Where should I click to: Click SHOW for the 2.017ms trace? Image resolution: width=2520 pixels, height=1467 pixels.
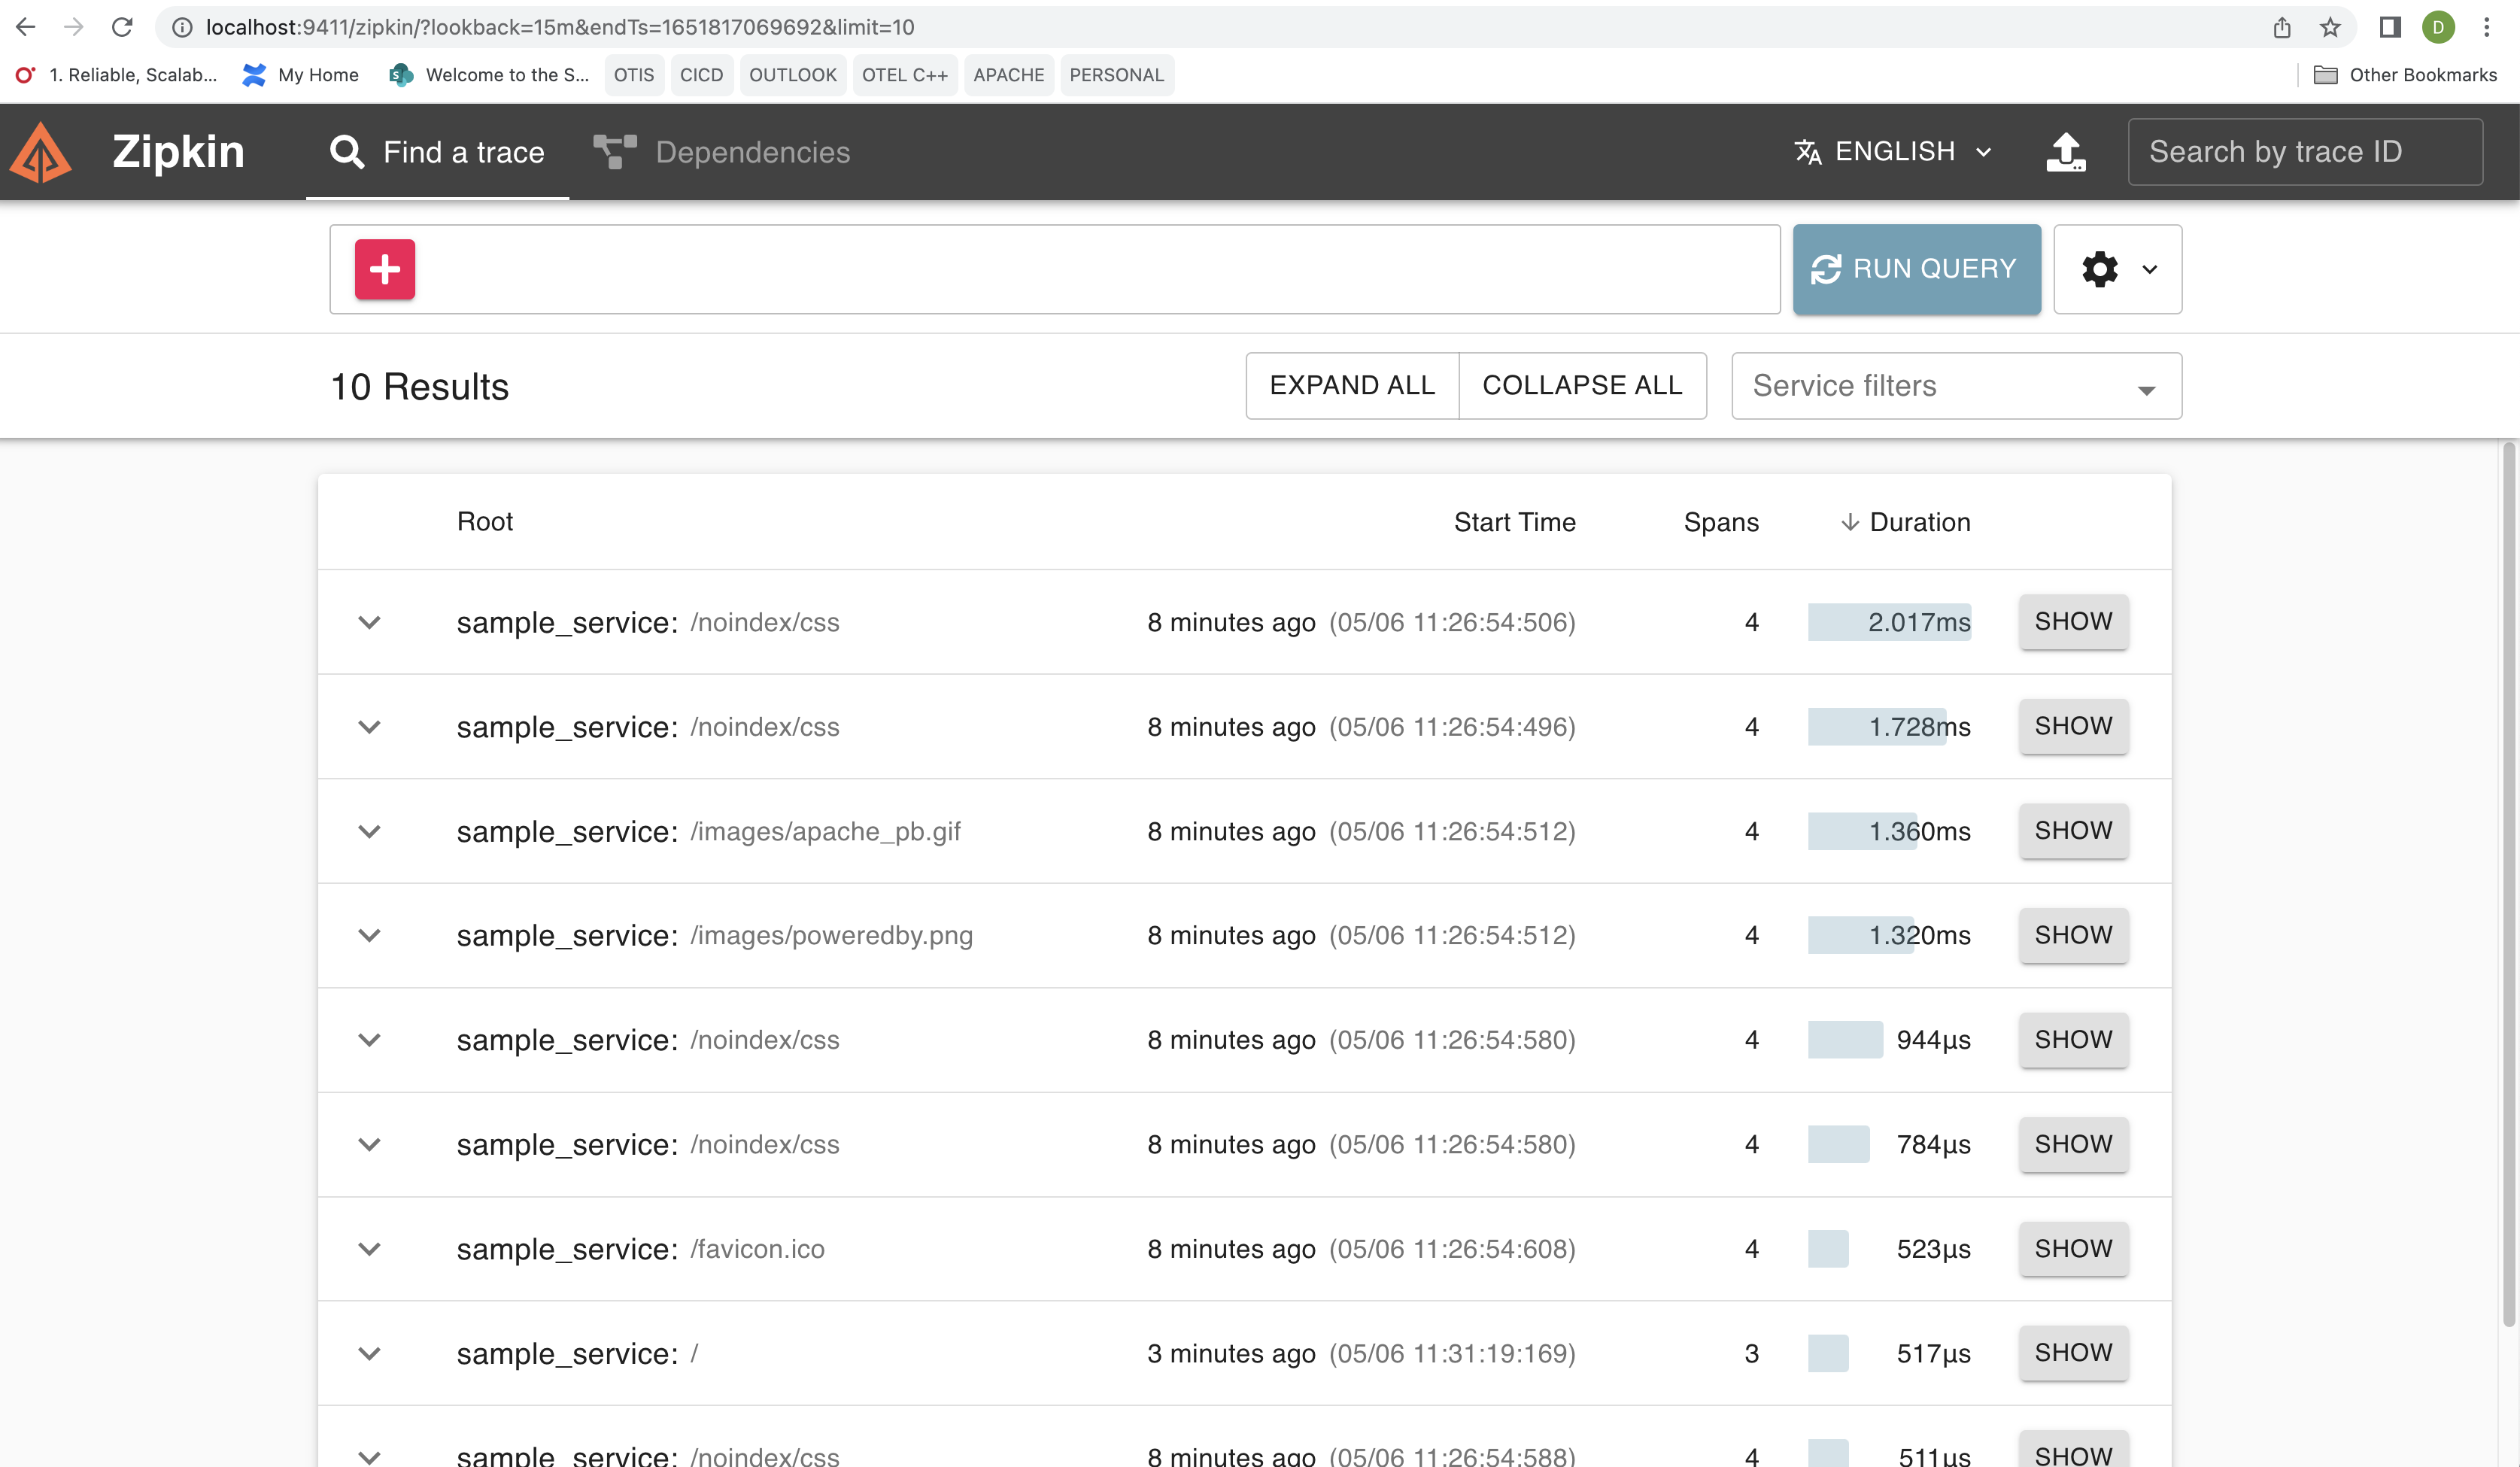[x=2073, y=622]
